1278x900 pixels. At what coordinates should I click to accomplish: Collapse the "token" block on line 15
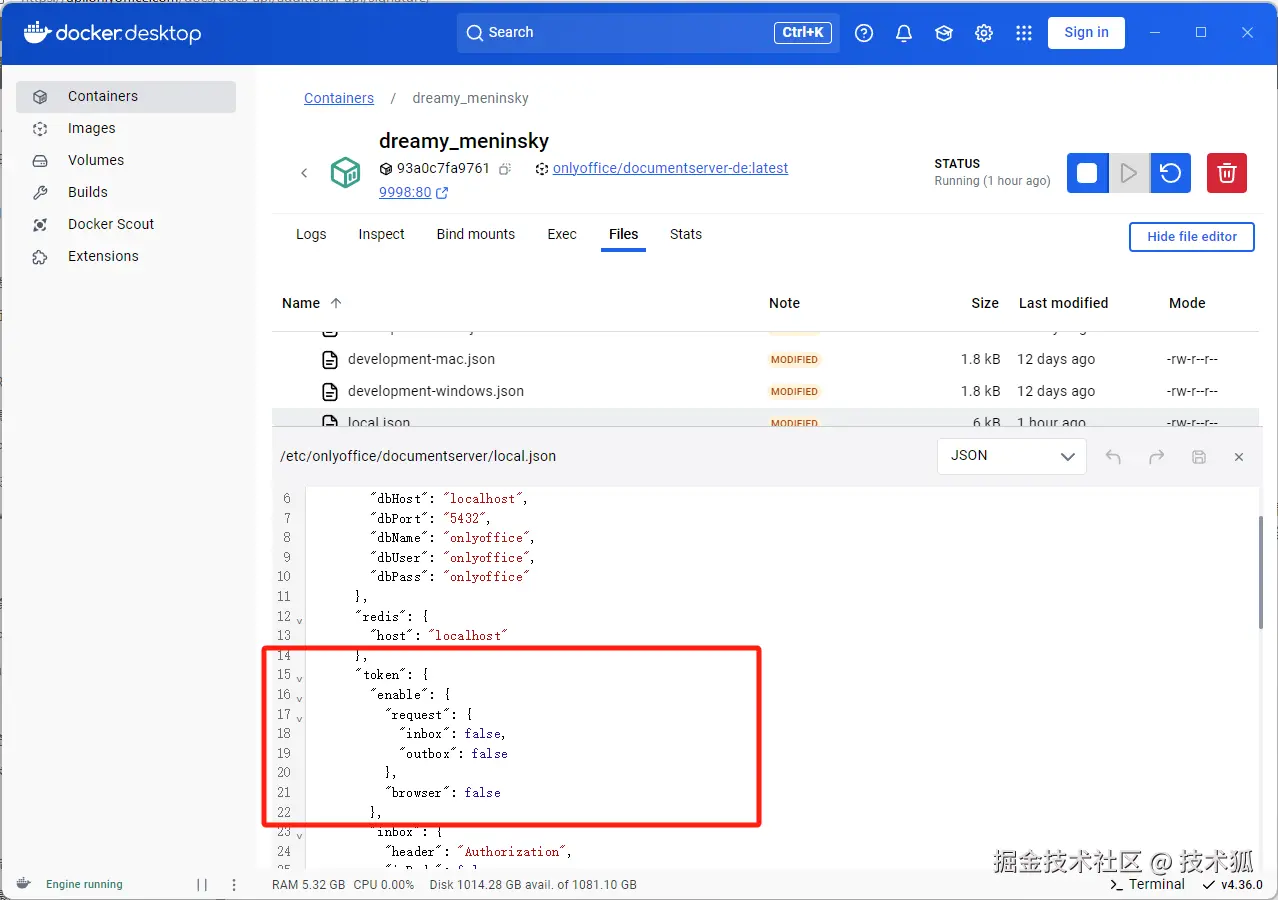[299, 678]
